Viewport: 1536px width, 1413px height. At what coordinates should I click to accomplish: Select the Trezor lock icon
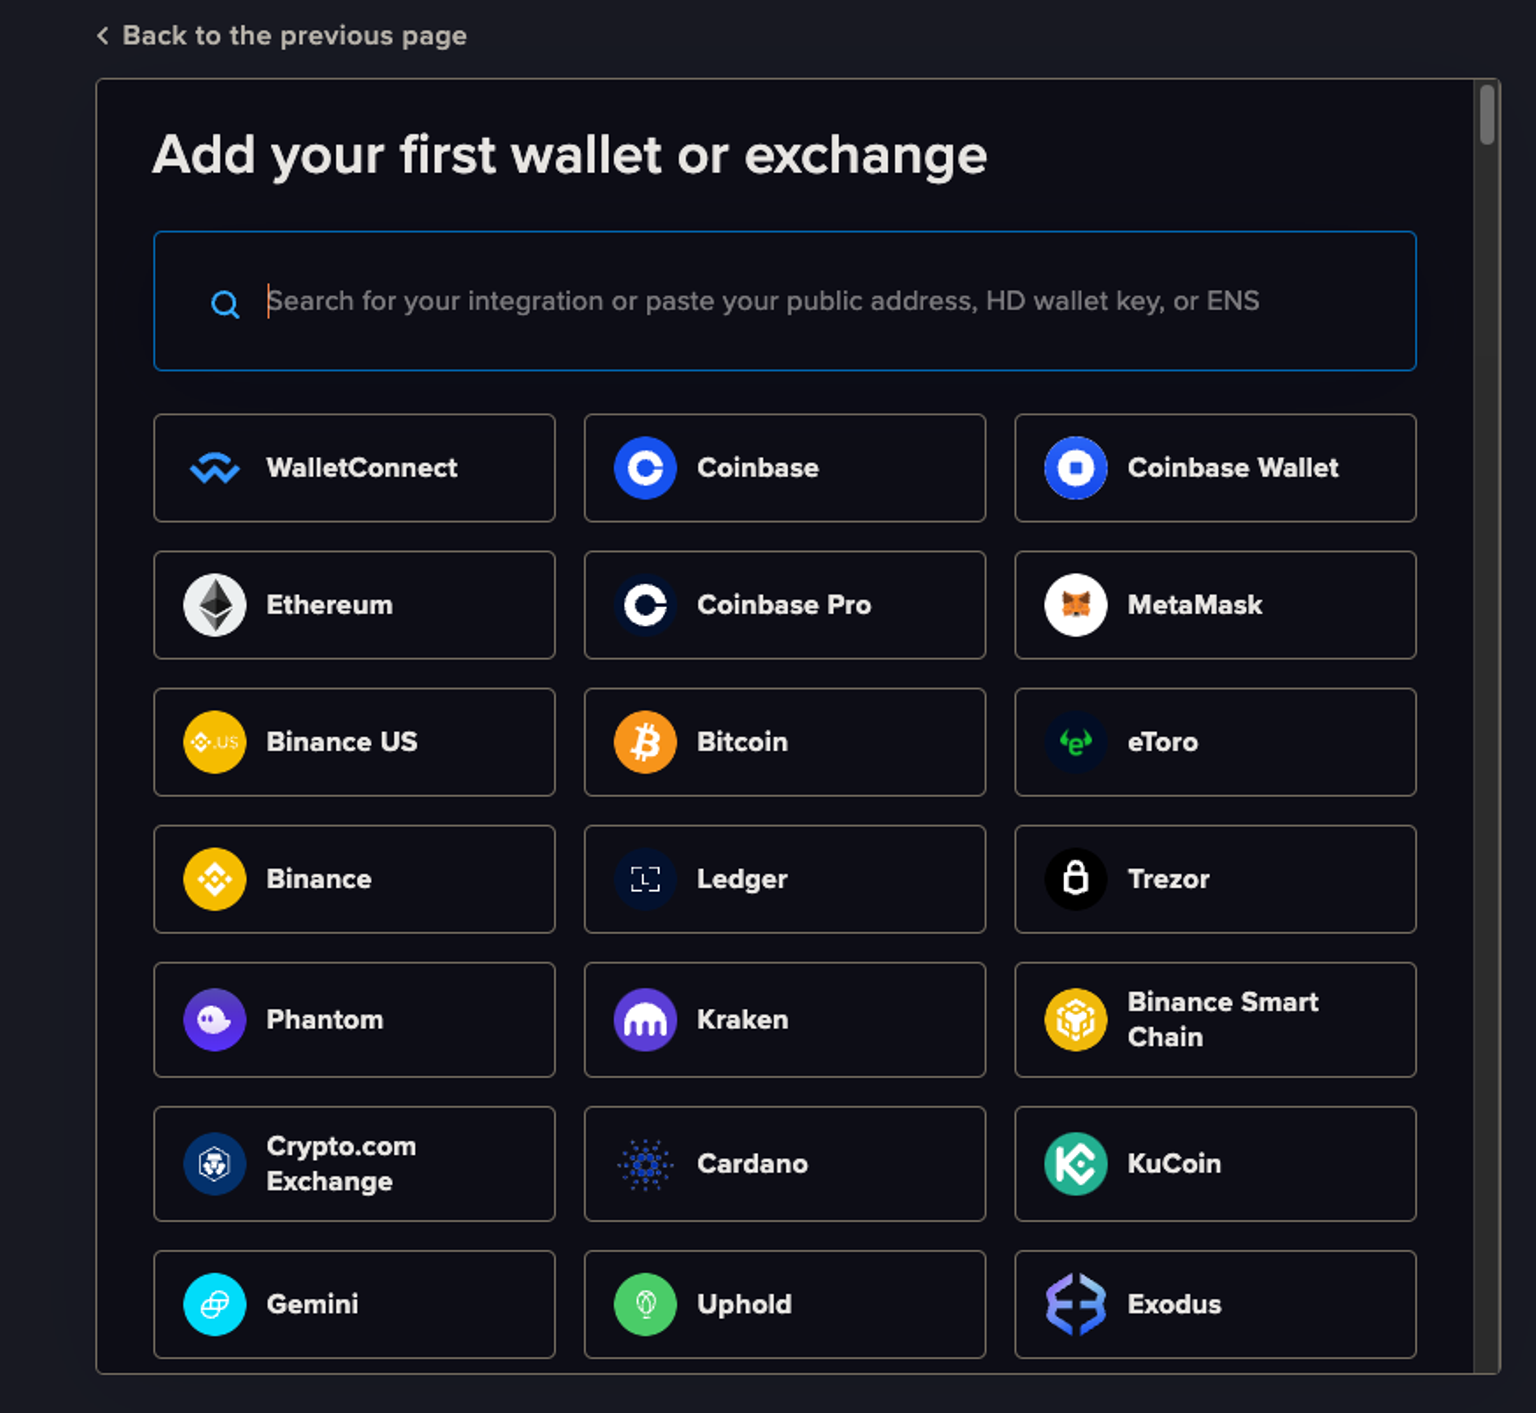click(1076, 879)
